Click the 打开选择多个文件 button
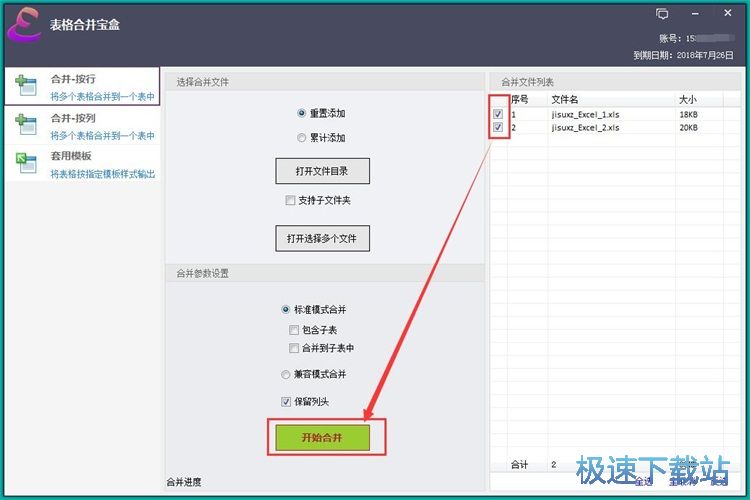Image resolution: width=750 pixels, height=500 pixels. tap(322, 238)
